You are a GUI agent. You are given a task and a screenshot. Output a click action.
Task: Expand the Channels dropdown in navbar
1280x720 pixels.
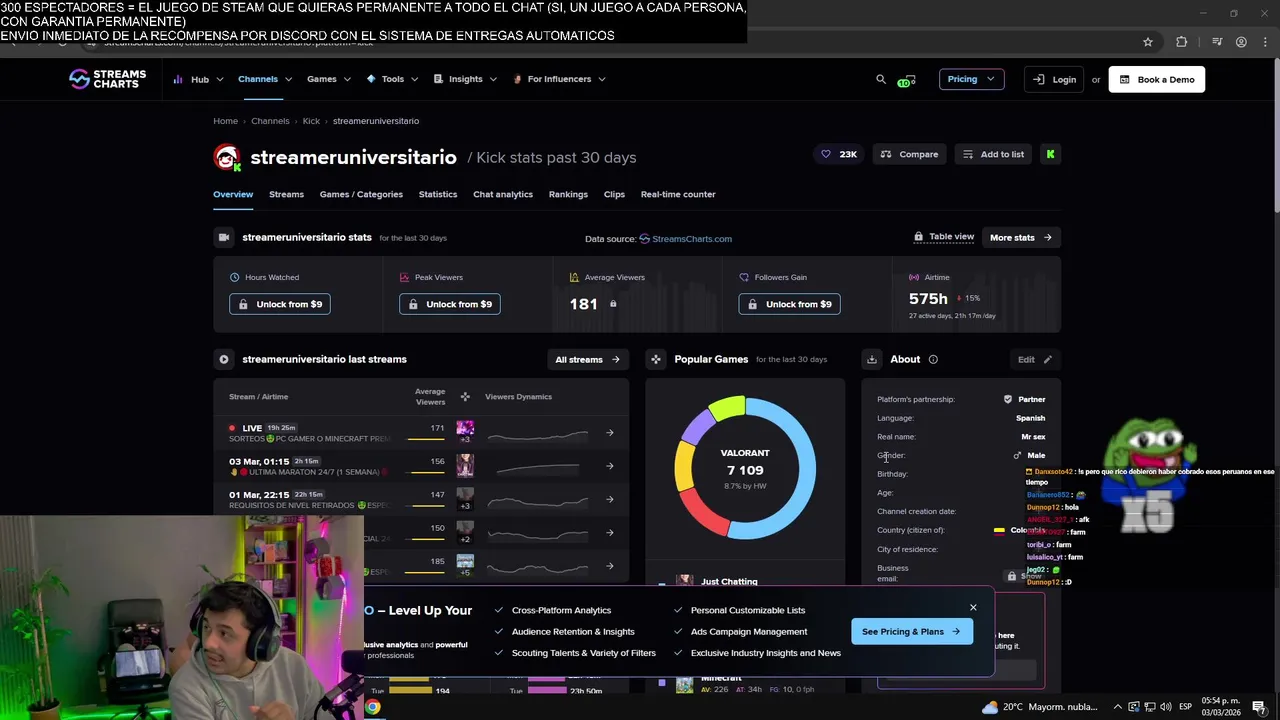click(x=264, y=79)
